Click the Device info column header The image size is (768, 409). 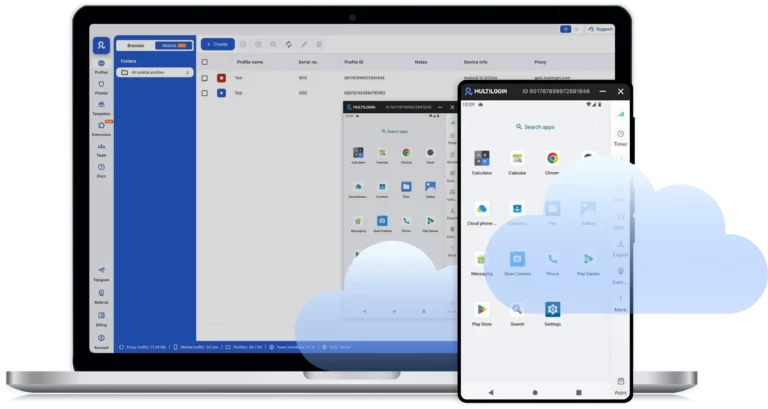[x=476, y=62]
